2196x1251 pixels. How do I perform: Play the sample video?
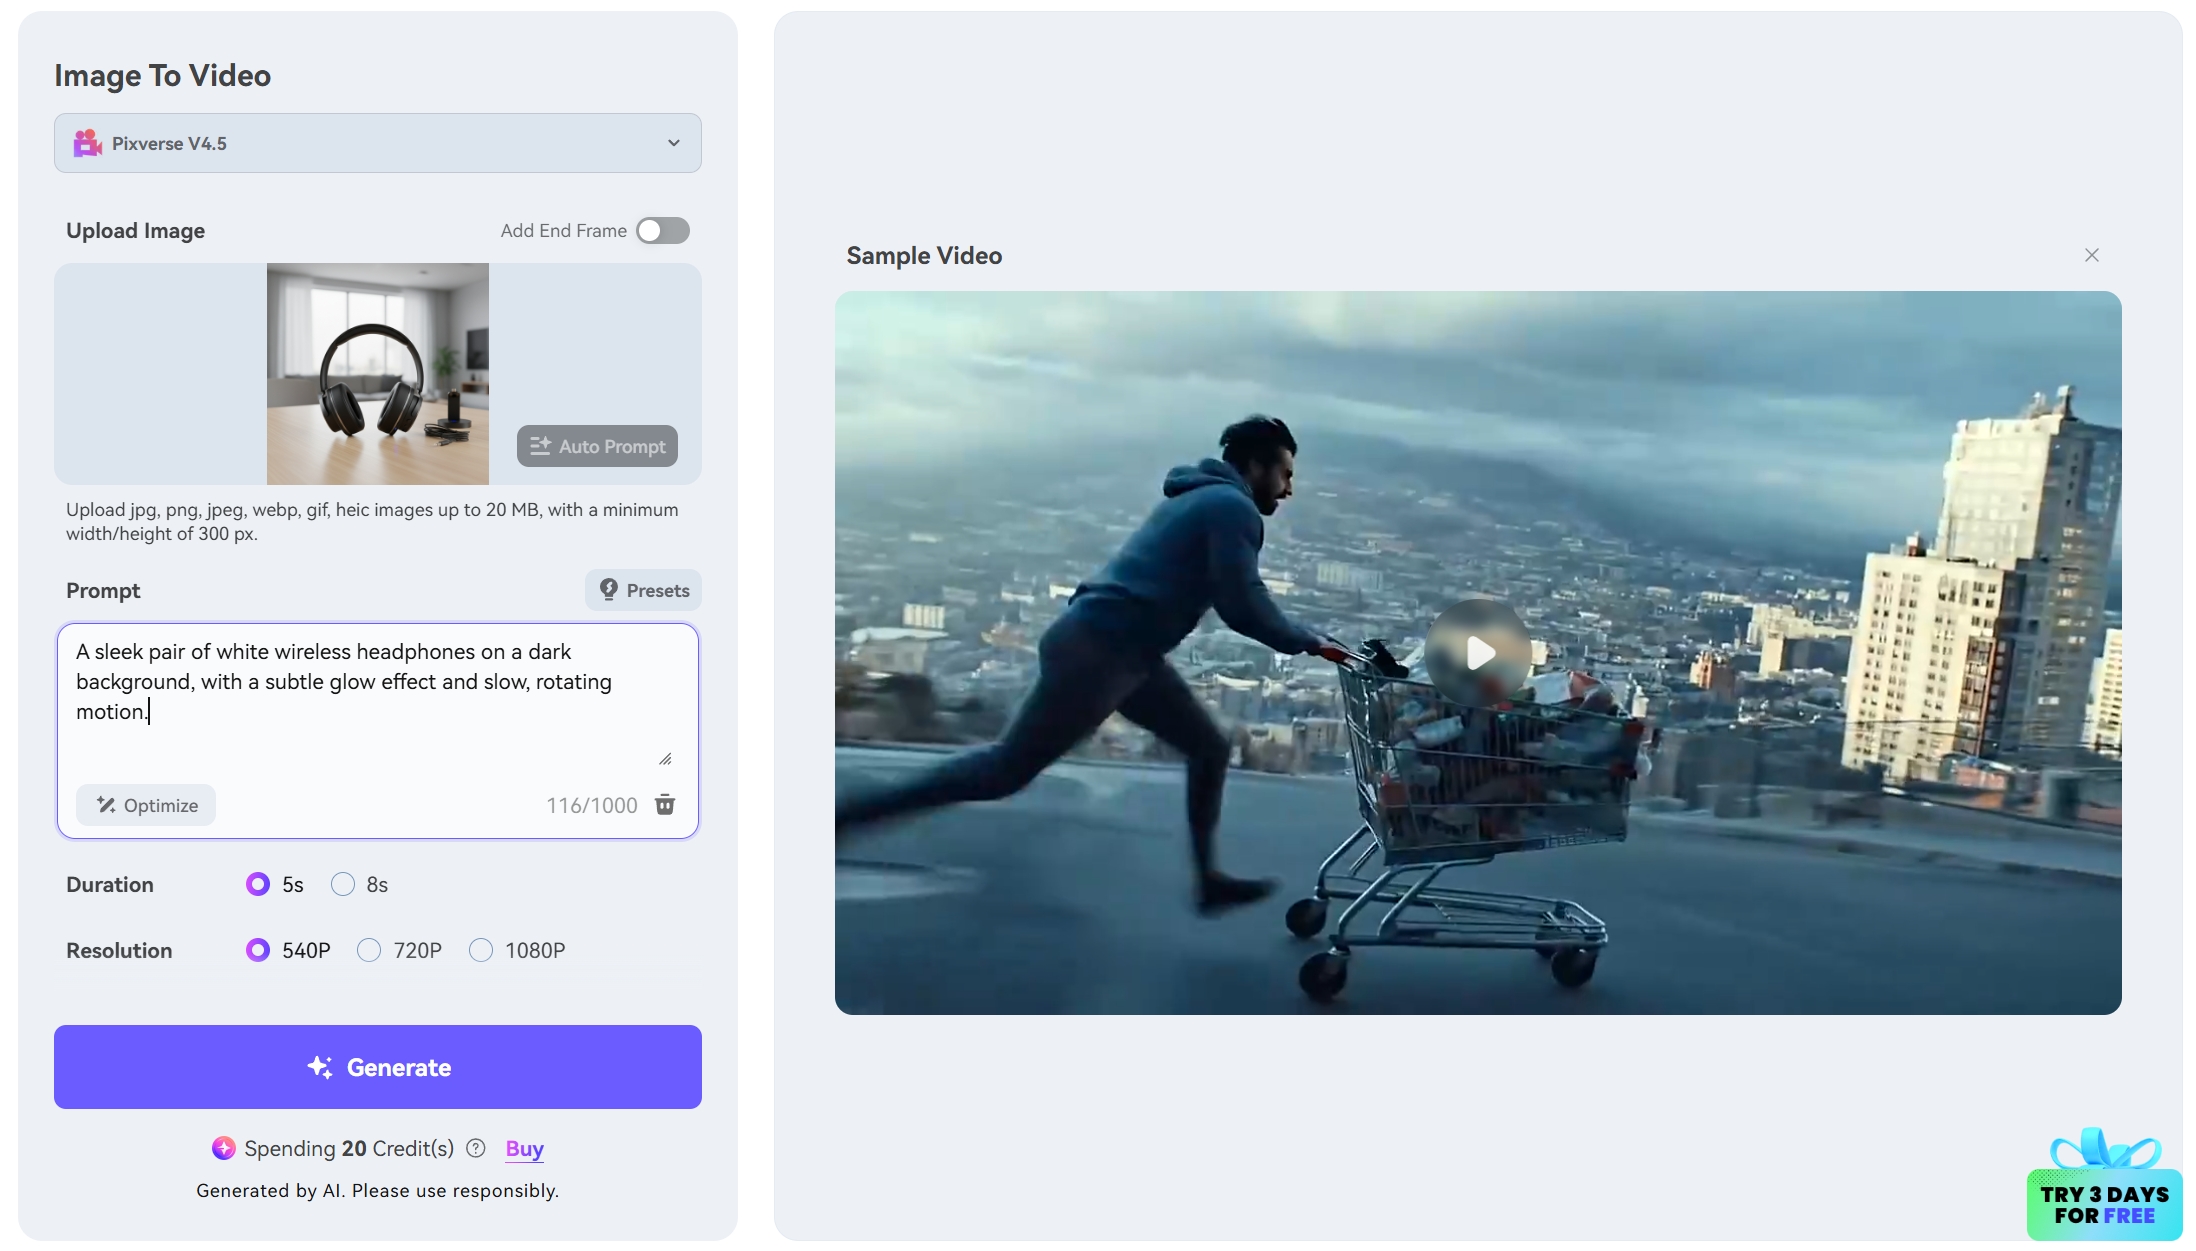point(1478,653)
